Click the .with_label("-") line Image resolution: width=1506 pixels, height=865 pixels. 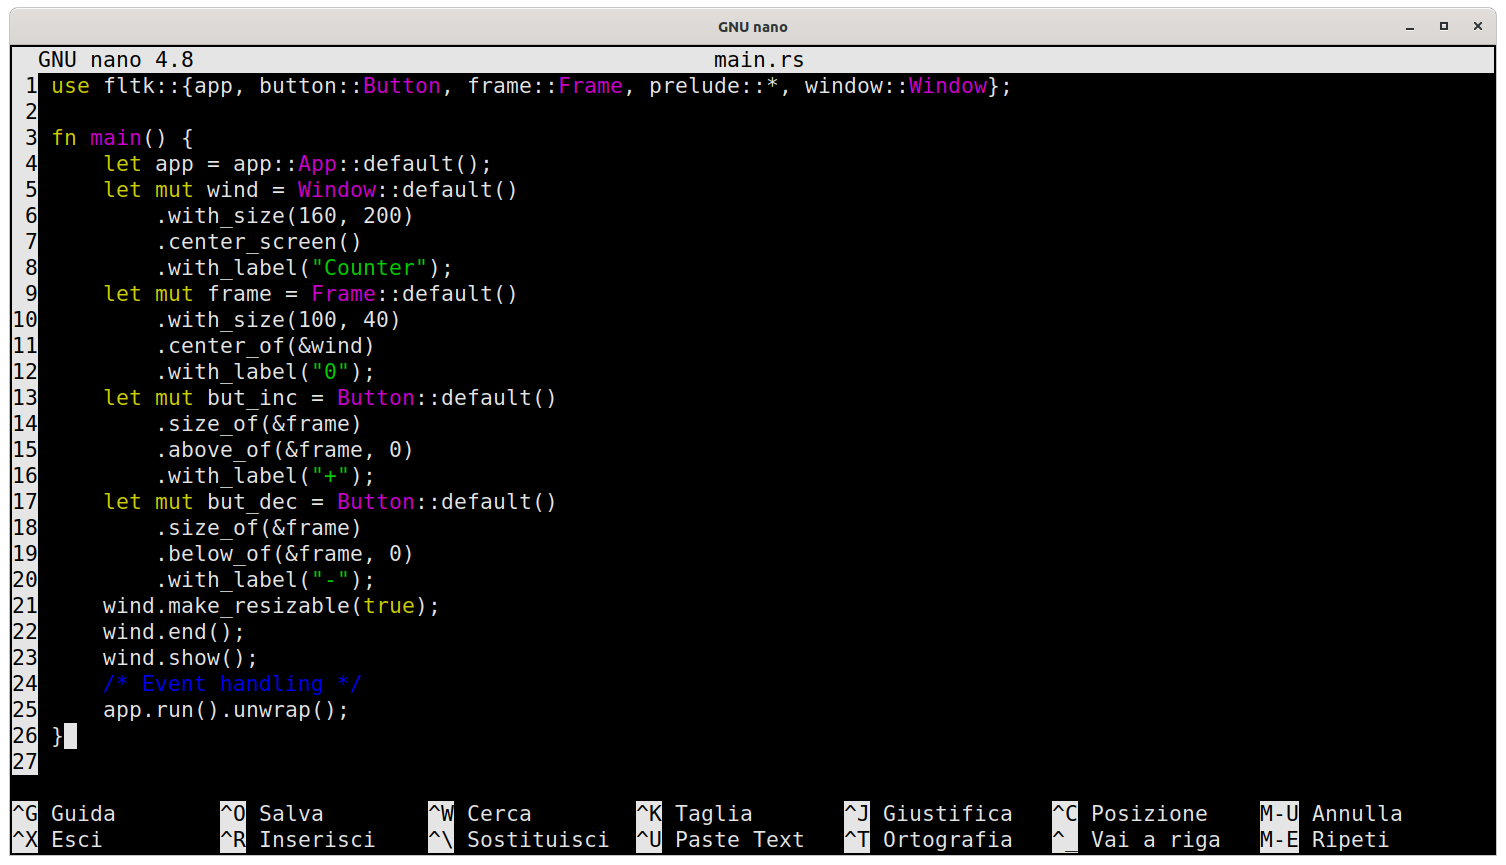265,580
